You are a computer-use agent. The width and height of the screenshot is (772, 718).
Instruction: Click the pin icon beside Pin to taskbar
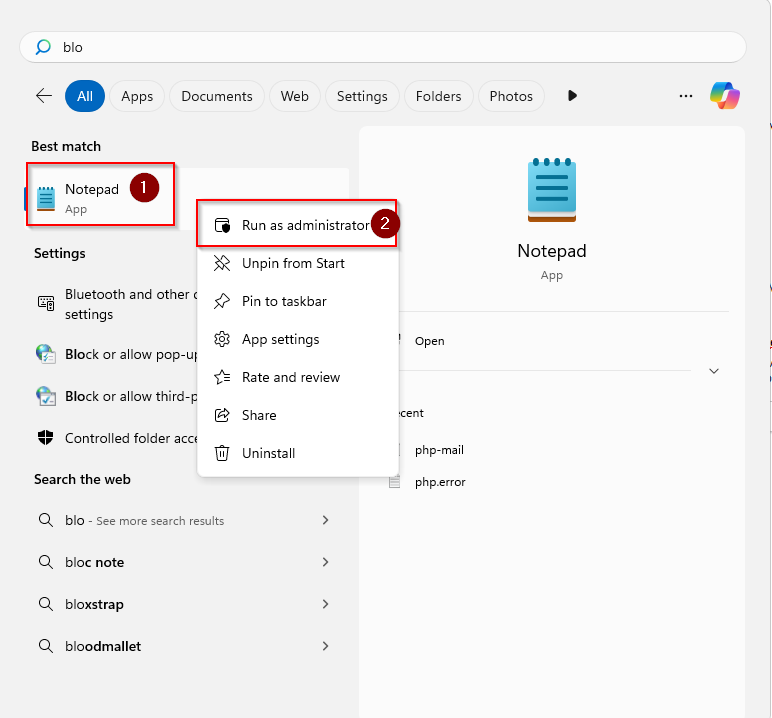pos(222,301)
